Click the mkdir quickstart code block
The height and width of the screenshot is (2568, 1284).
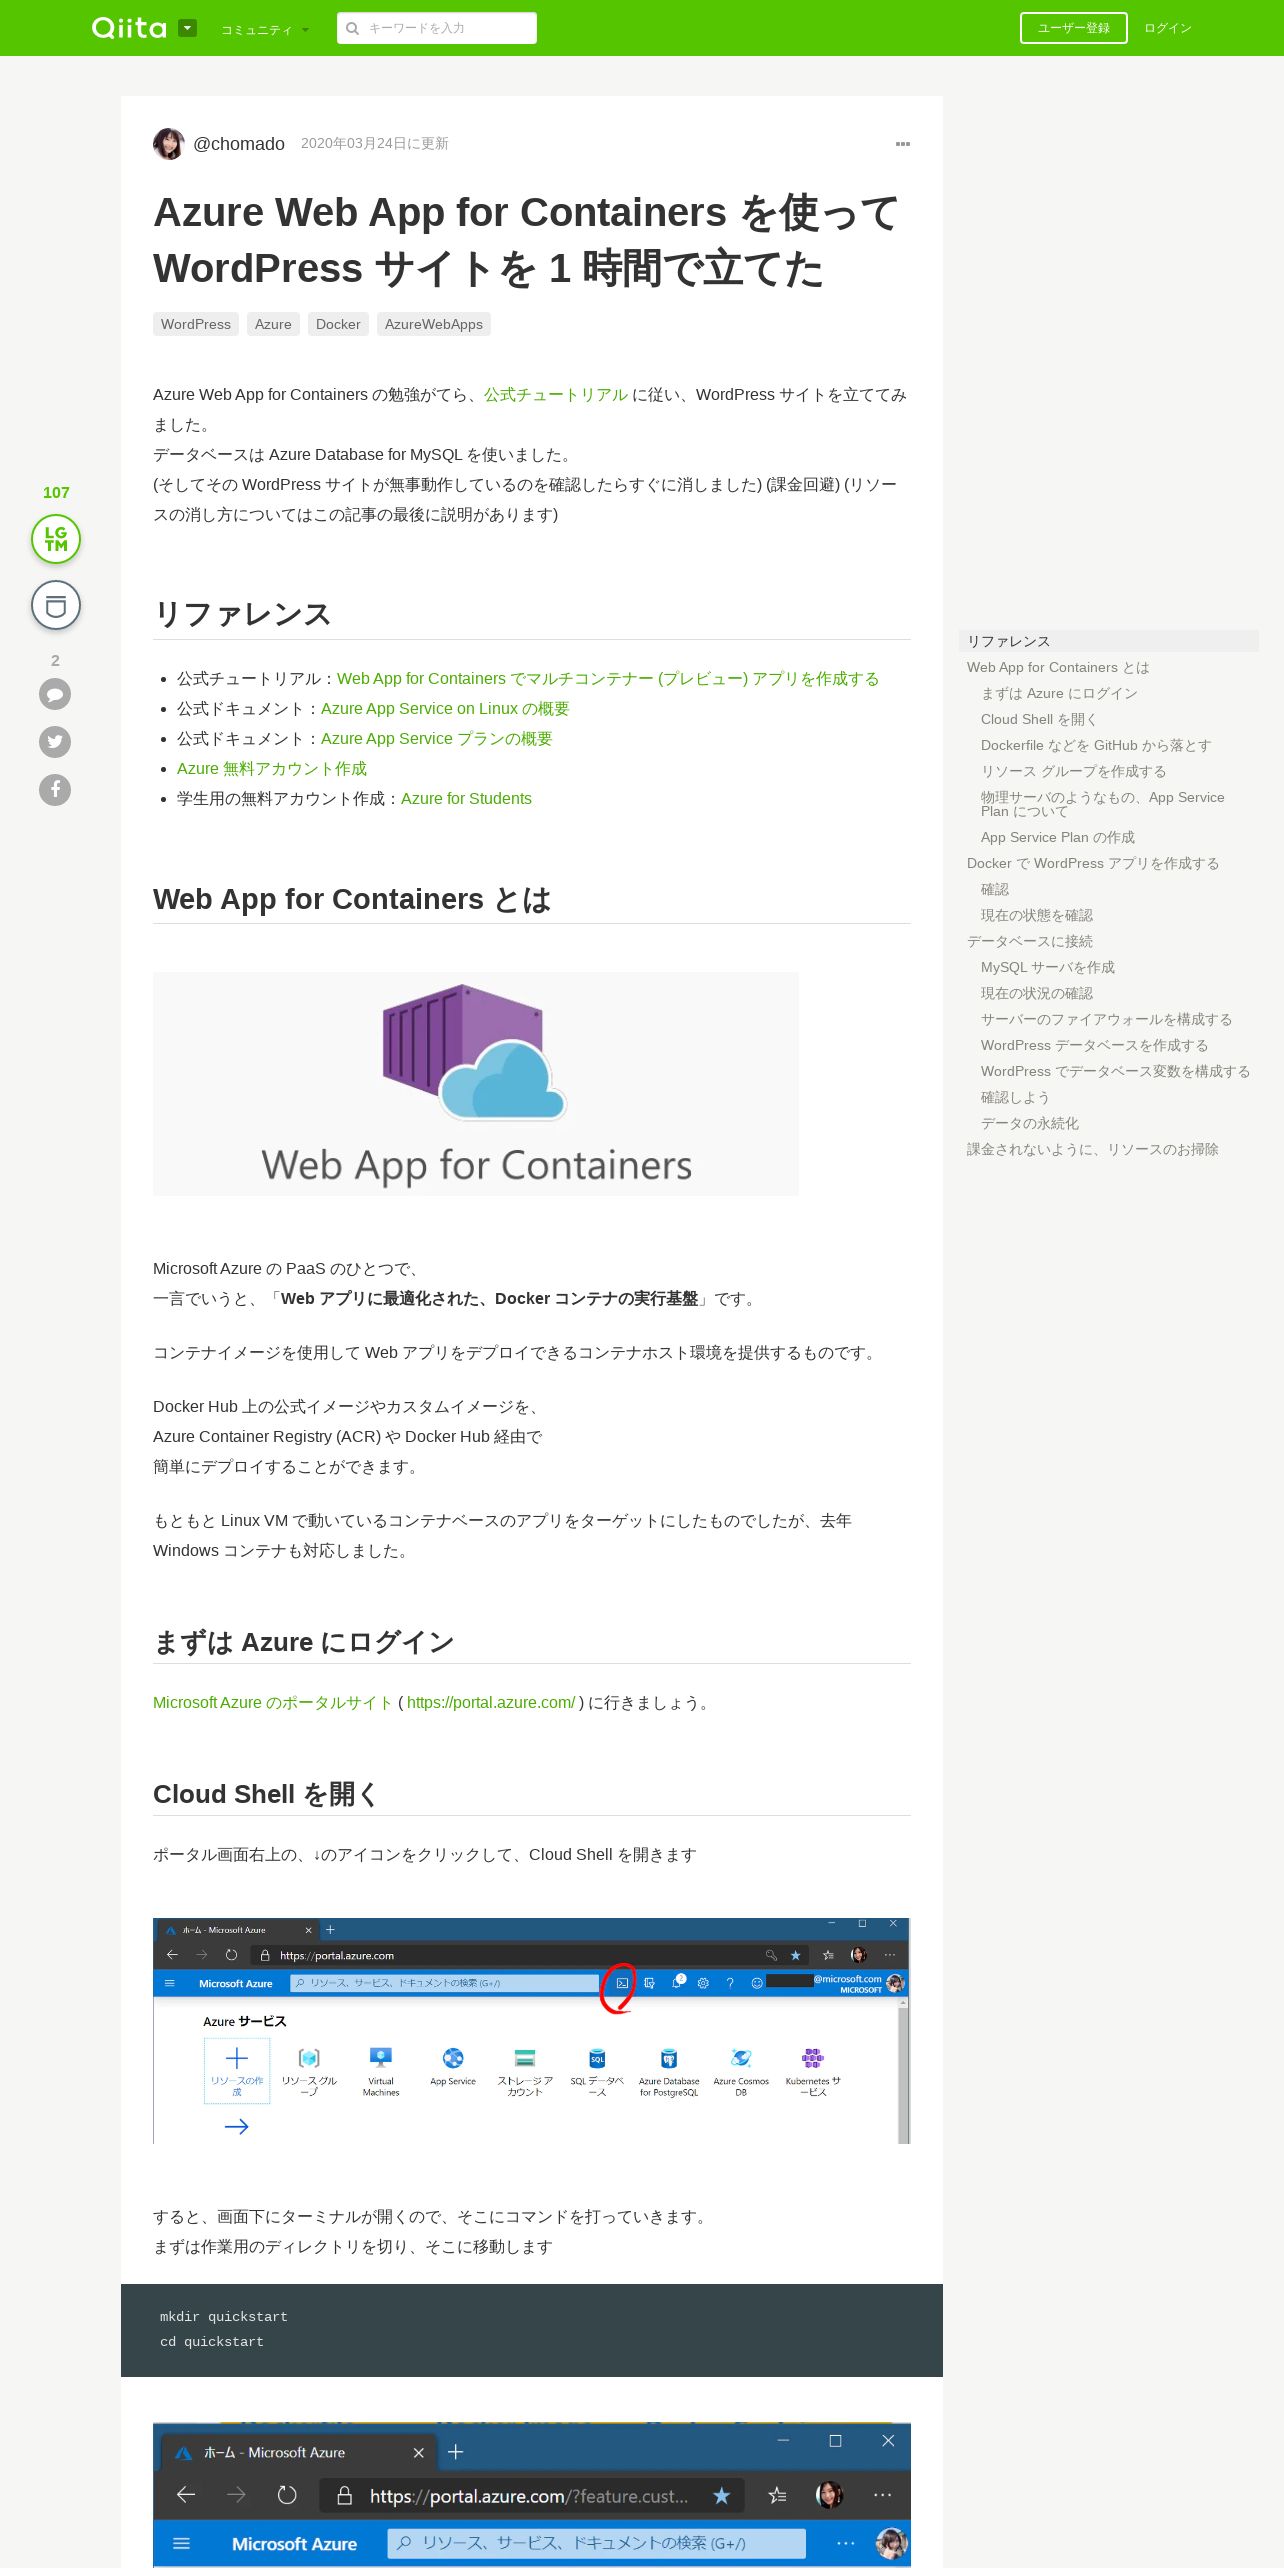(532, 2330)
